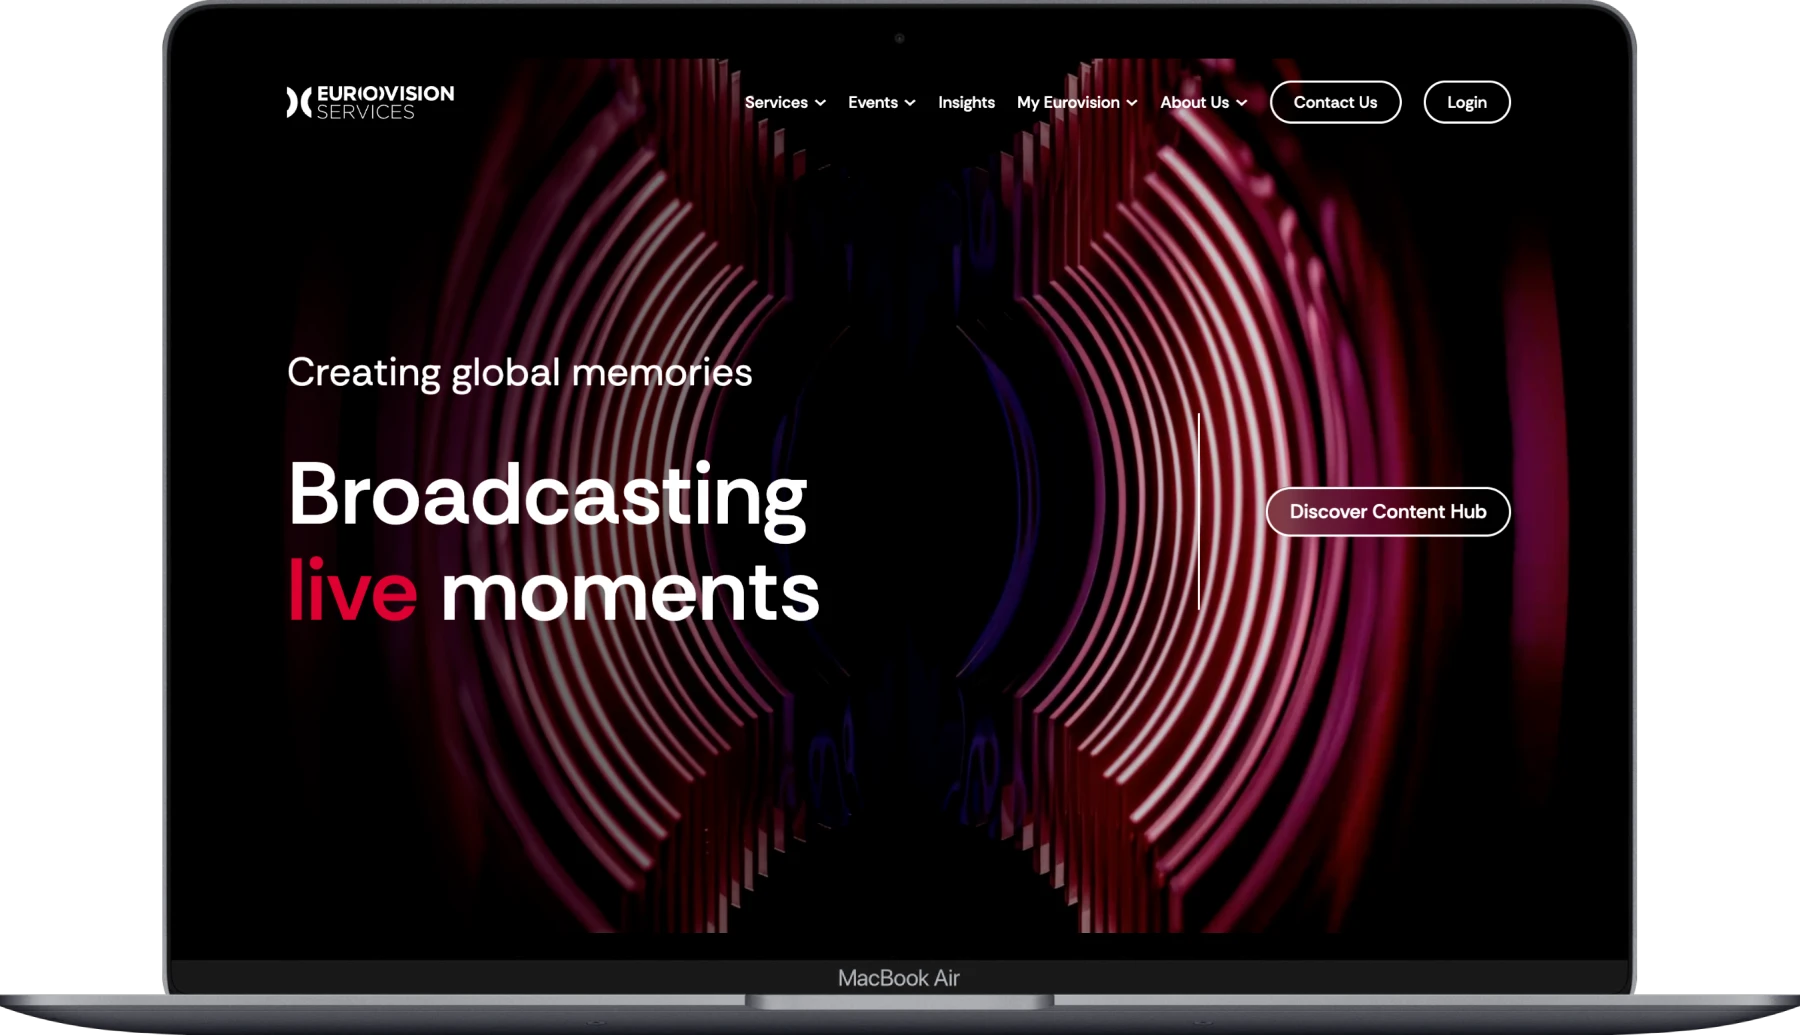Image resolution: width=1800 pixels, height=1035 pixels.
Task: Click the 'Creating global memories' tagline
Action: tap(519, 372)
